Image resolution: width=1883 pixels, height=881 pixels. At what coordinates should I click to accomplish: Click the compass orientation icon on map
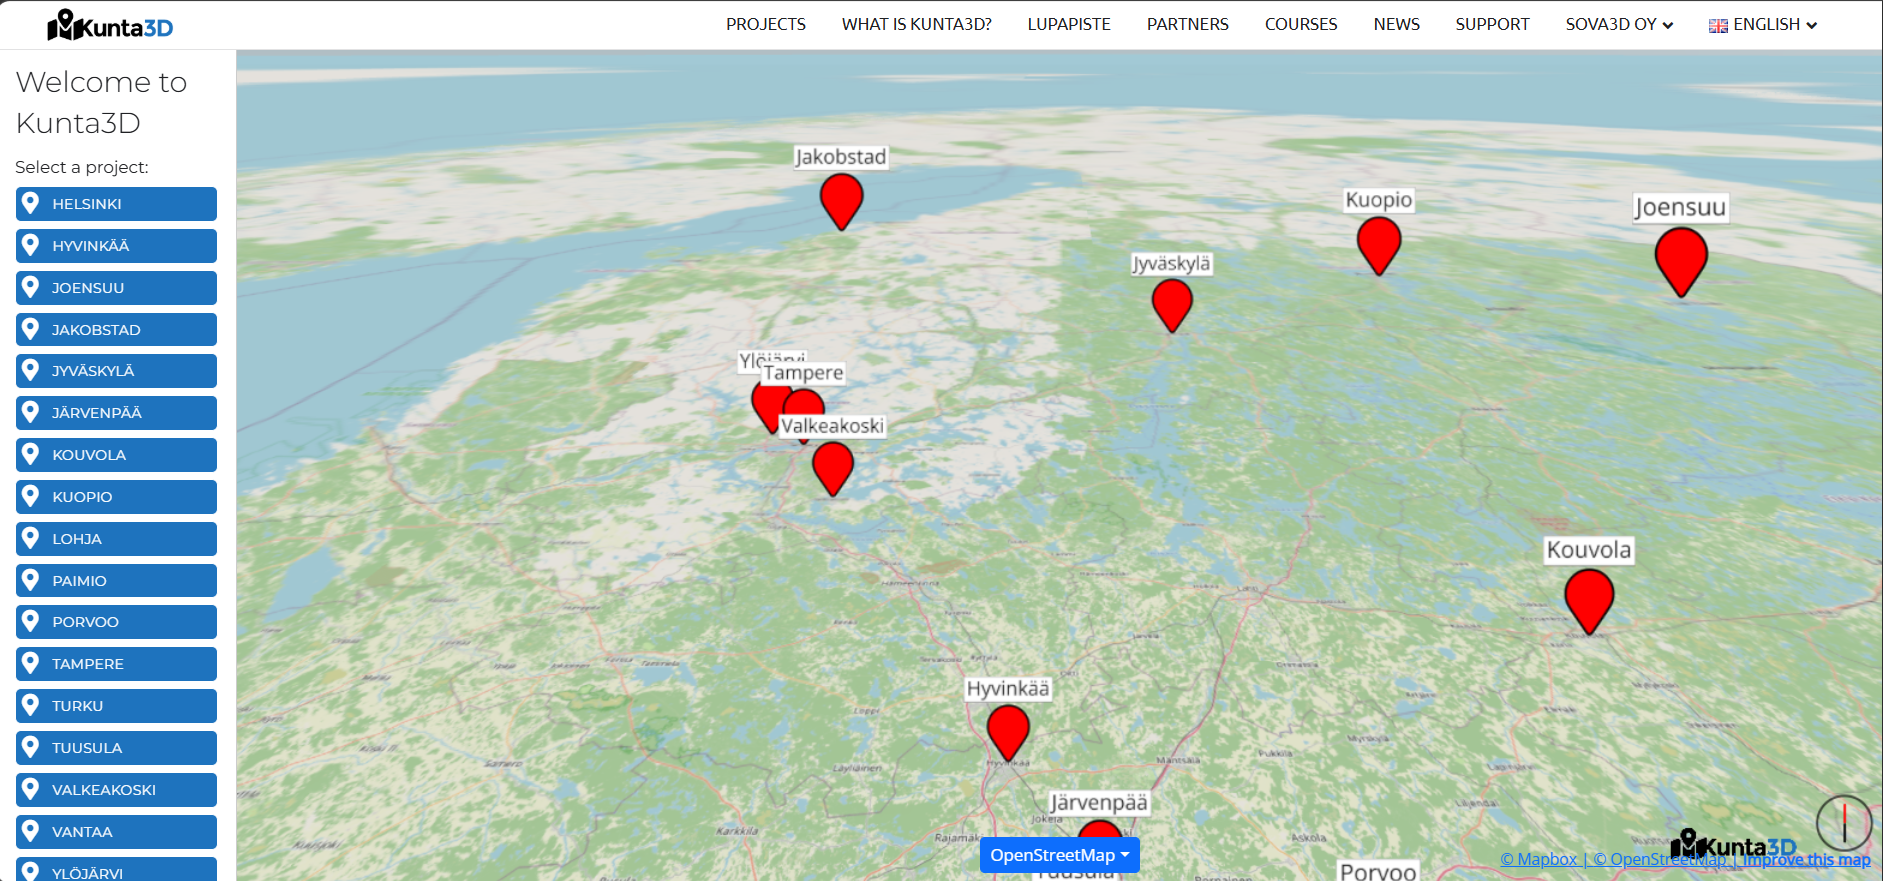1843,822
